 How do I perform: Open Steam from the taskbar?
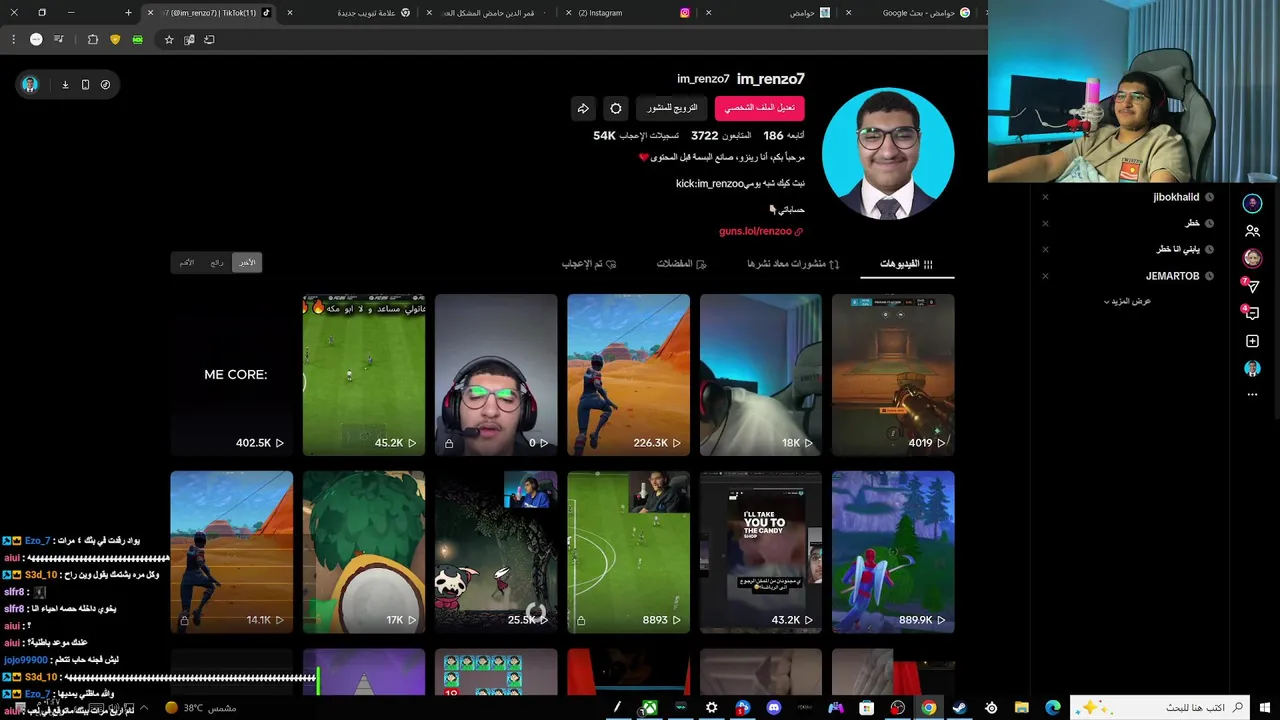[959, 708]
